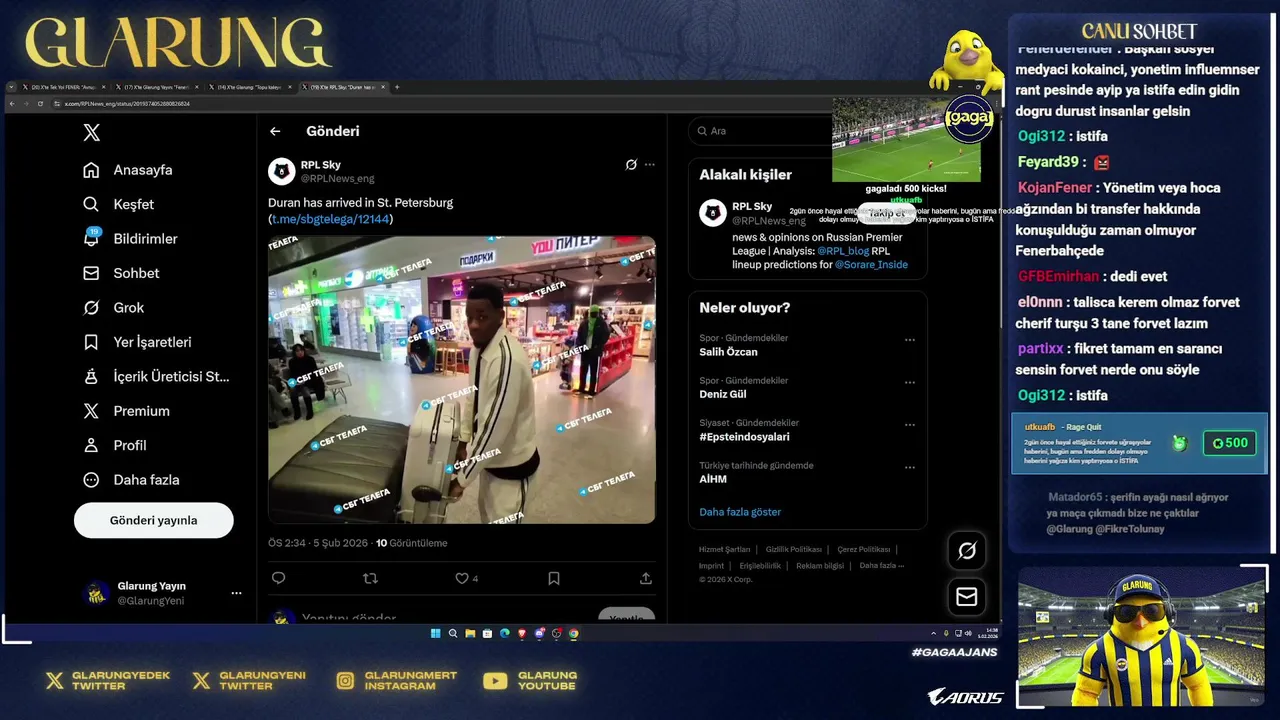Like the post with the heart icon

[461, 578]
